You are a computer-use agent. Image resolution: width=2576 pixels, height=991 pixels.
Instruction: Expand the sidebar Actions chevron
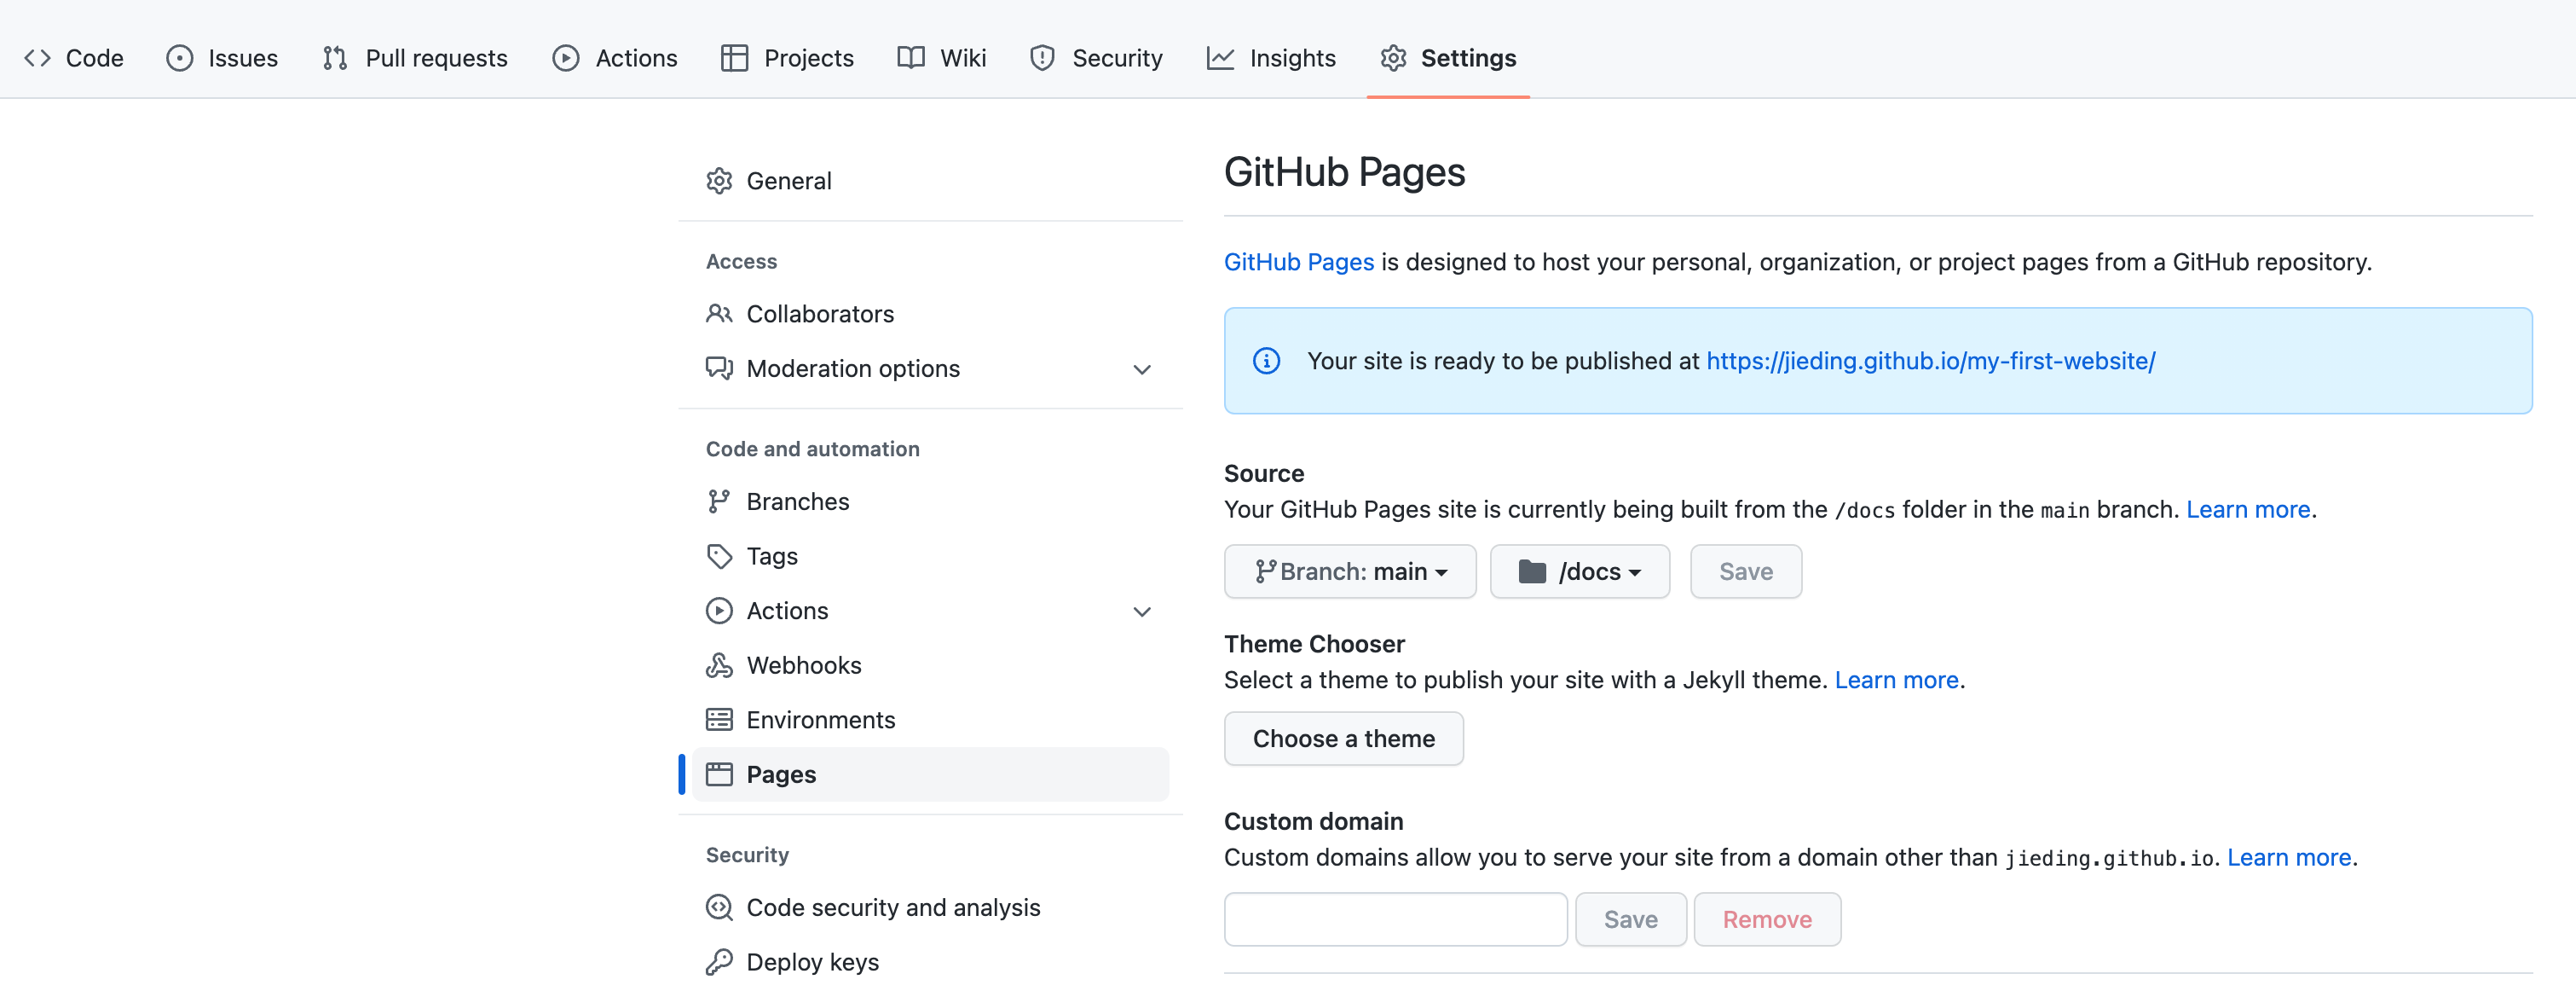pyautogui.click(x=1141, y=611)
